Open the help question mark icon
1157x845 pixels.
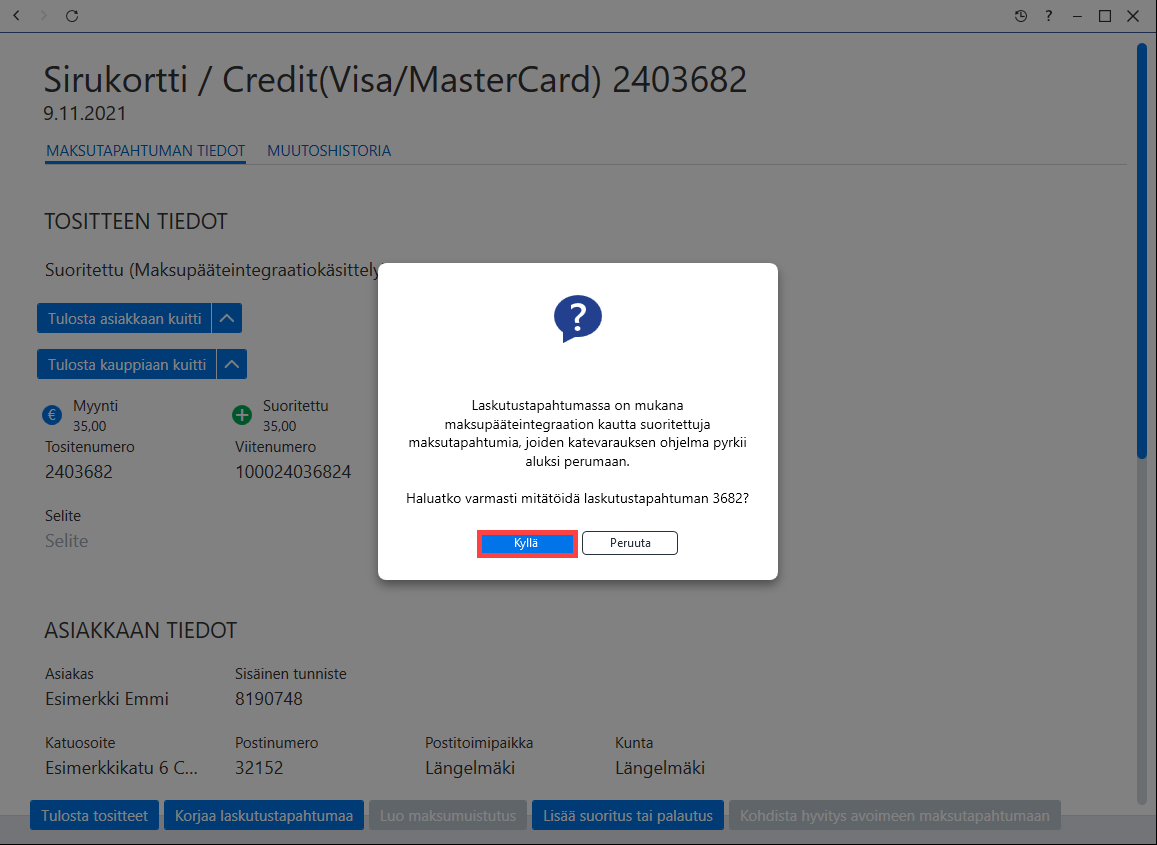(x=1049, y=15)
